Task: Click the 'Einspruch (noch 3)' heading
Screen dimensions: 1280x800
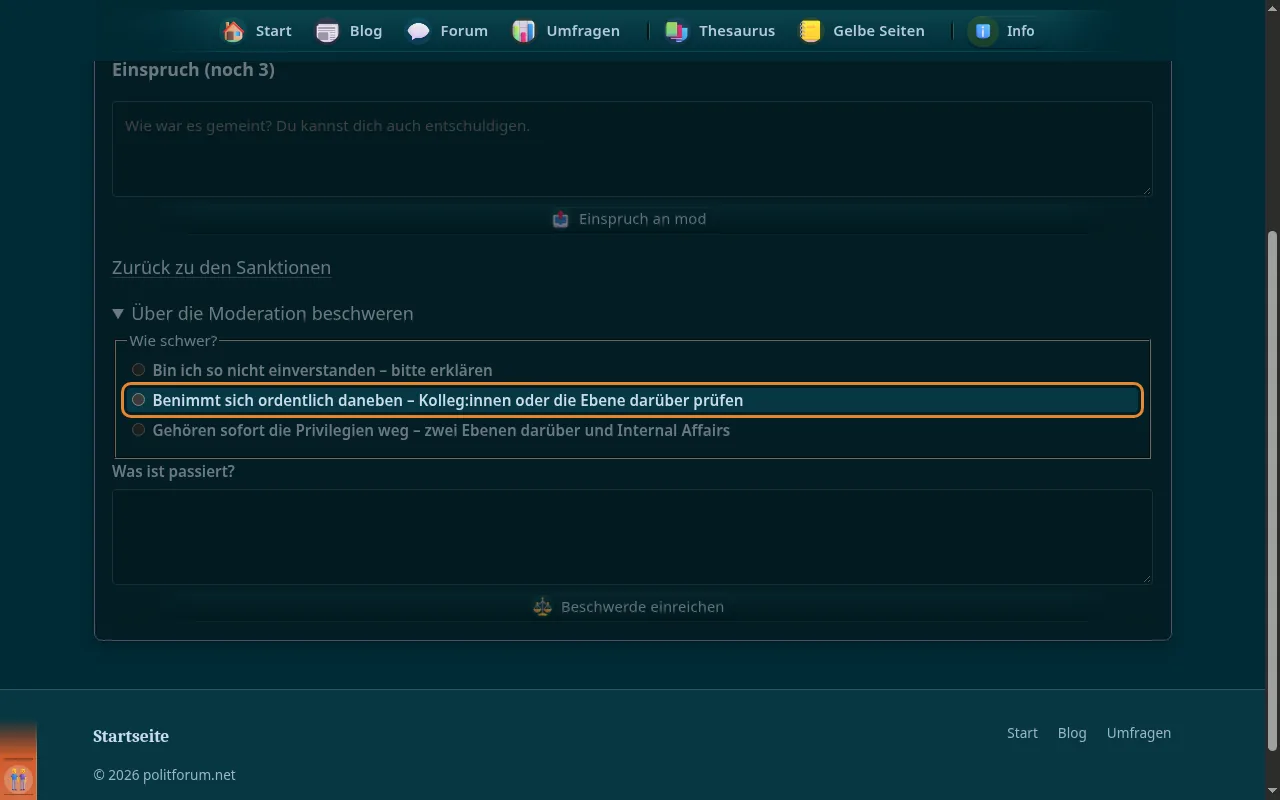Action: click(x=193, y=70)
